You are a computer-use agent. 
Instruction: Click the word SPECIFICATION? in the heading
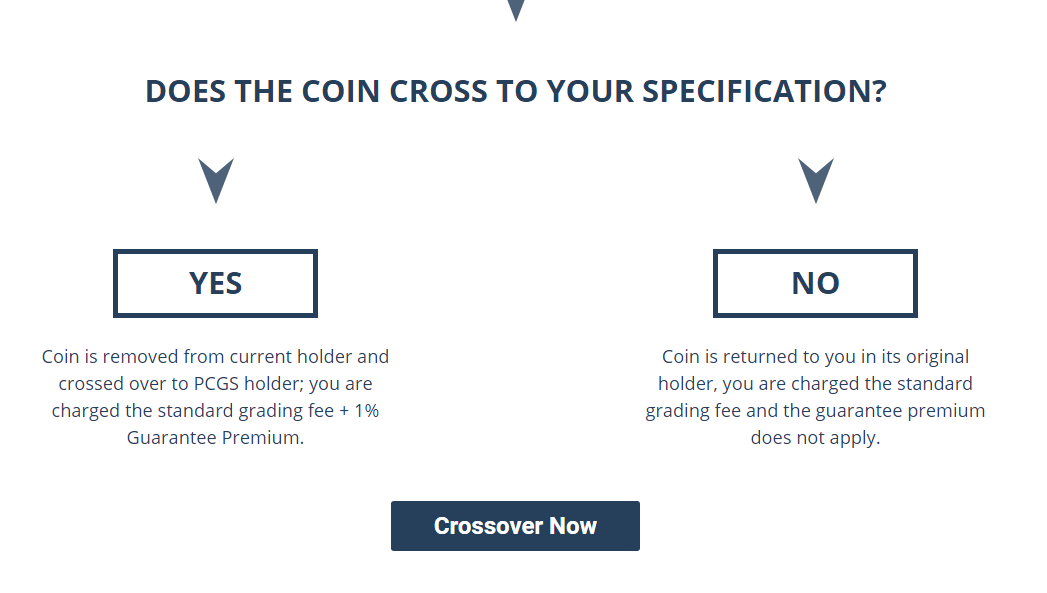click(765, 91)
